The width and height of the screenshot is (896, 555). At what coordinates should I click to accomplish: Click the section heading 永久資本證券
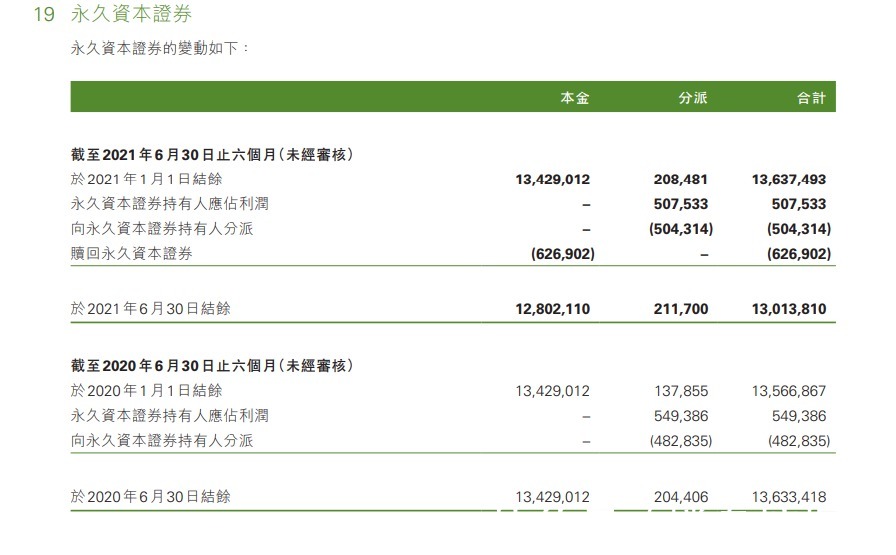coord(131,14)
